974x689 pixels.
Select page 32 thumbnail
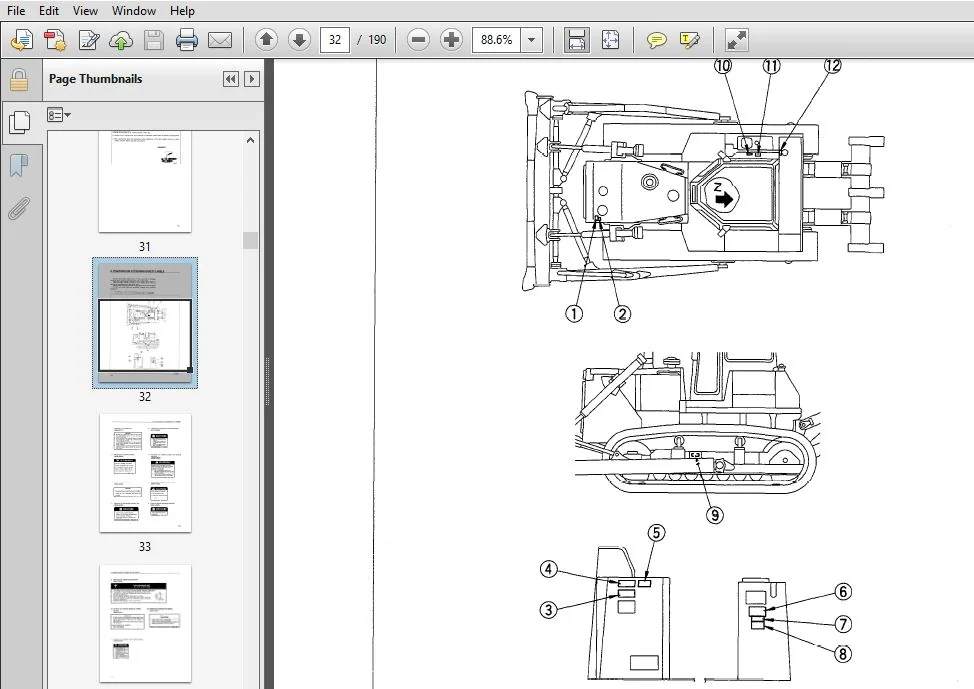pos(145,322)
